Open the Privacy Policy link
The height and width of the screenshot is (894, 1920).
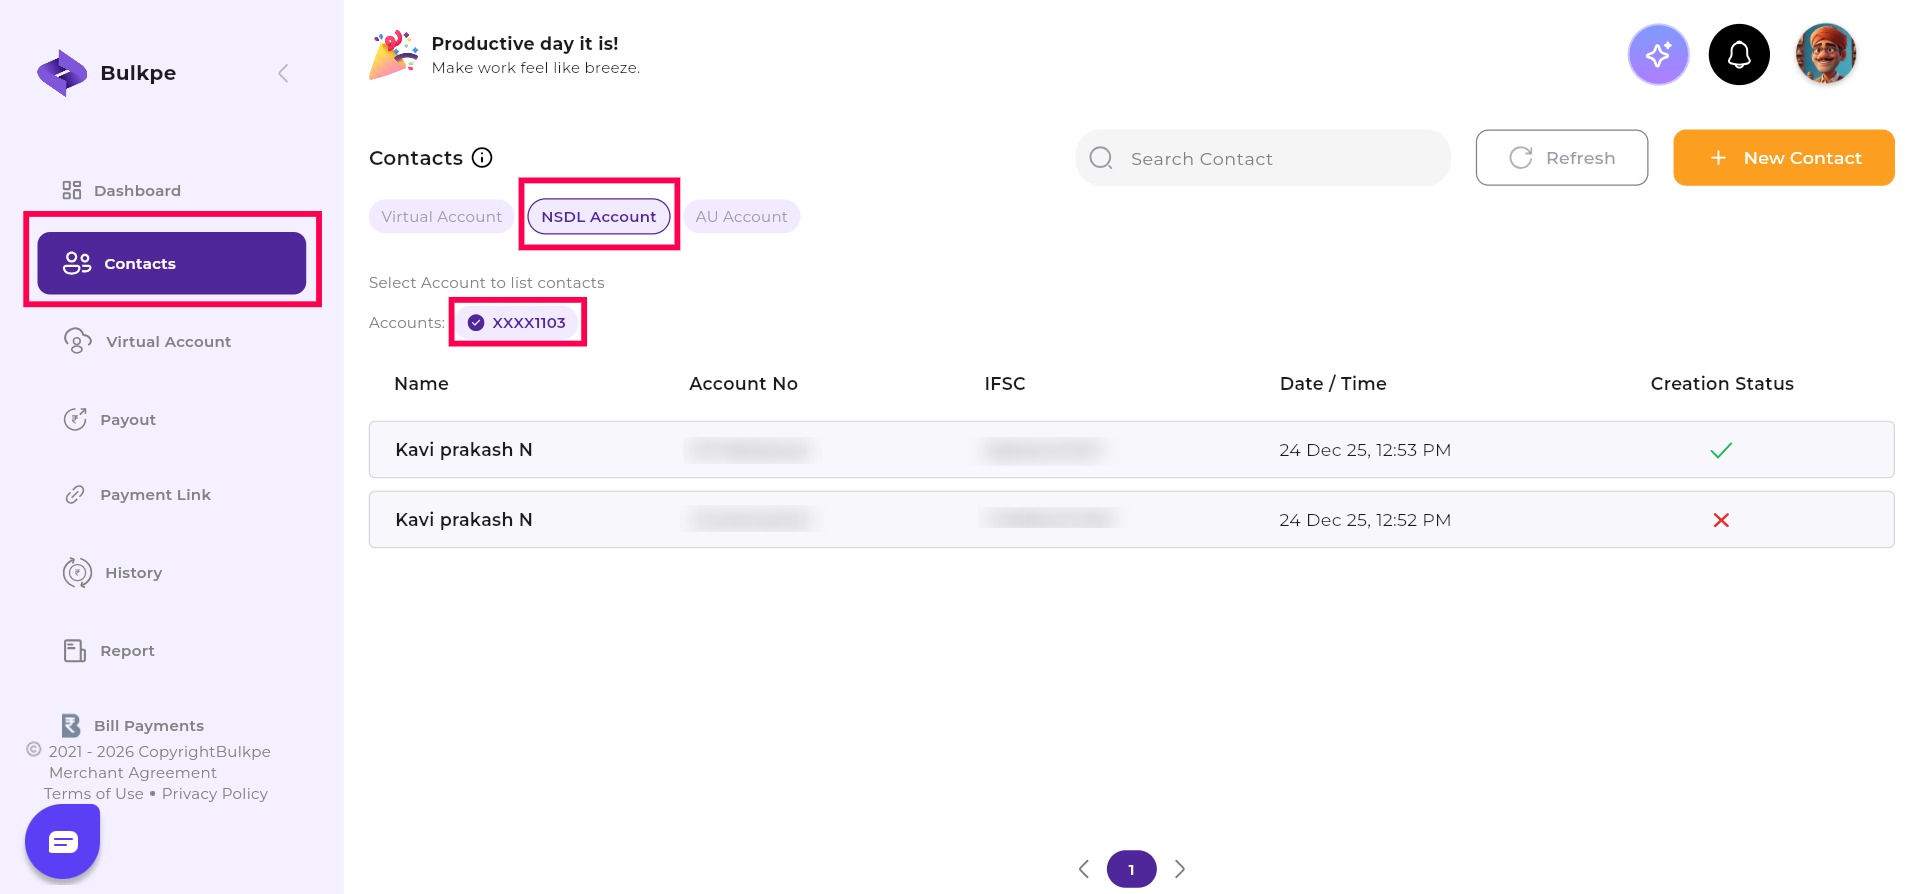point(214,794)
